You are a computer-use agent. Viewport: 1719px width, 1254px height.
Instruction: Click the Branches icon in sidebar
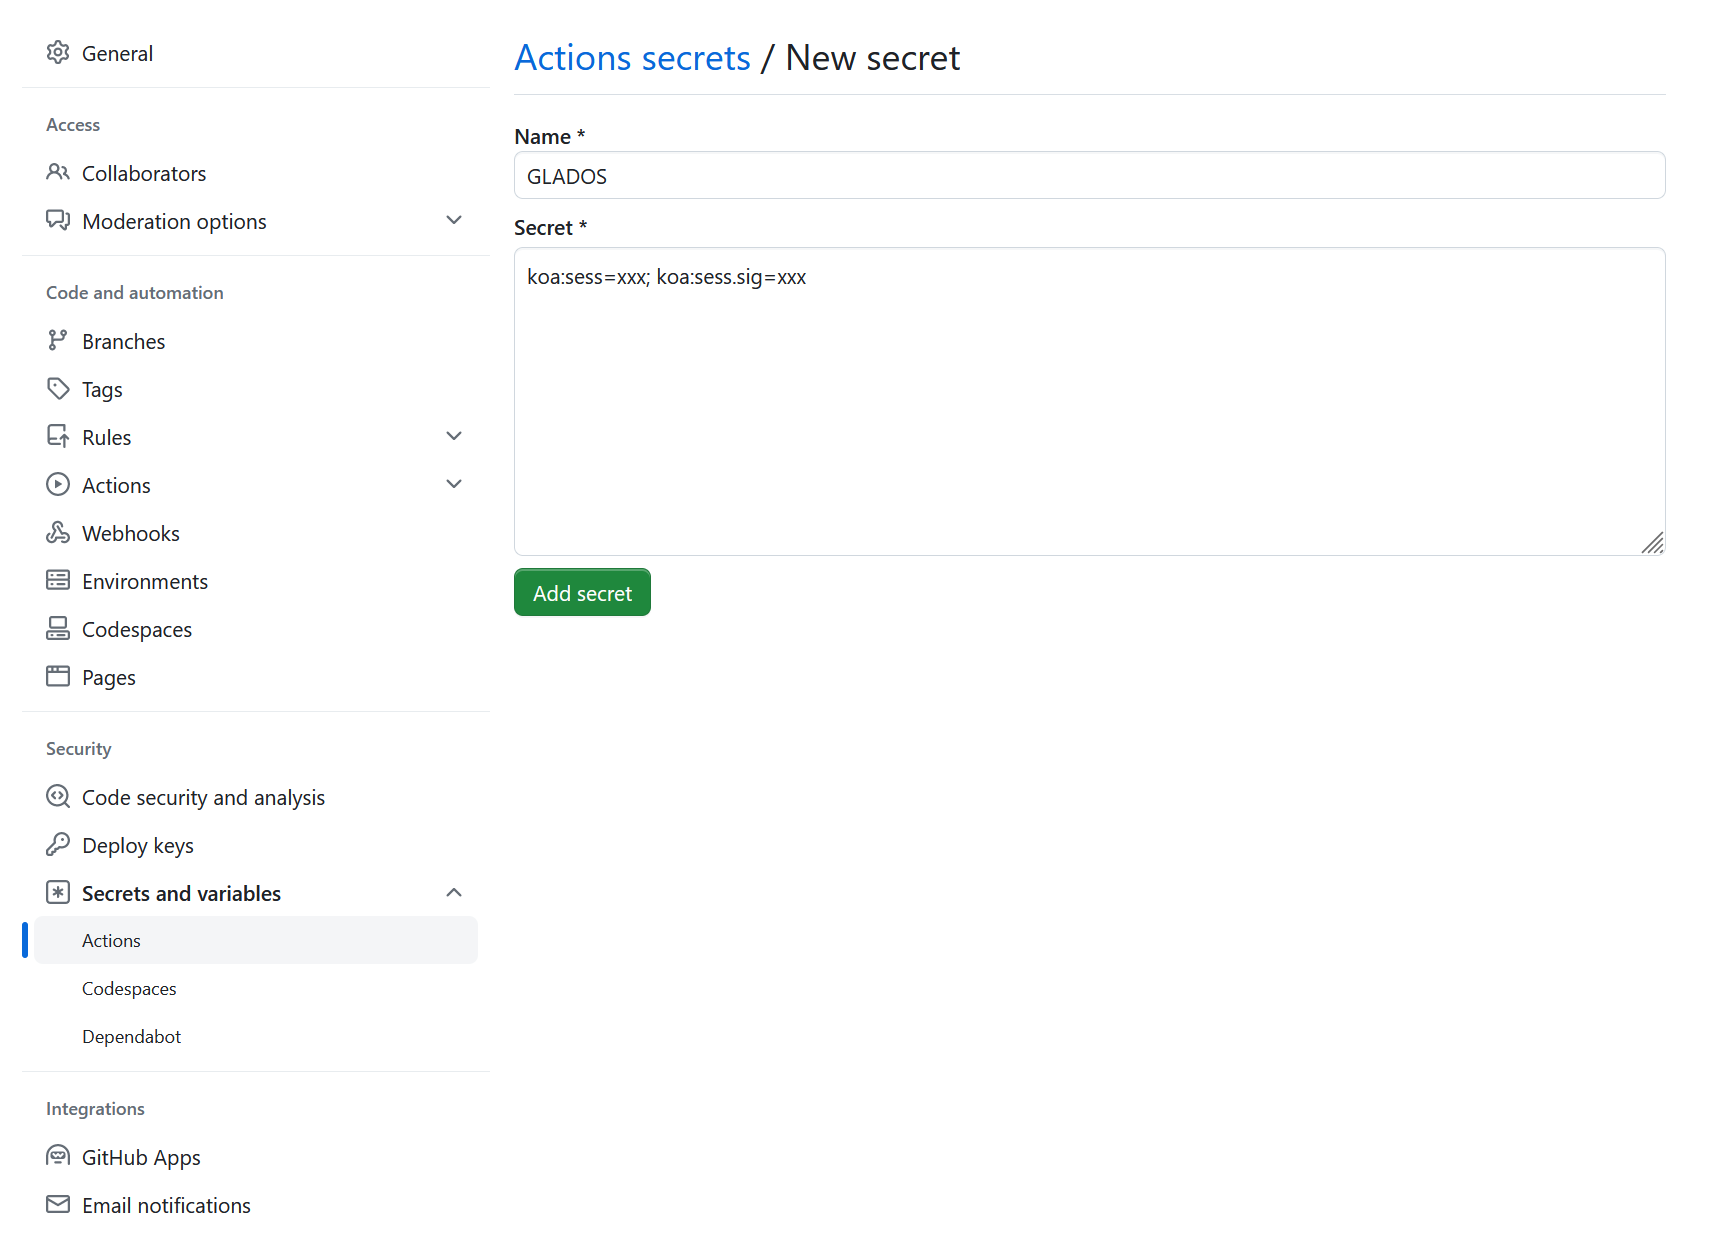[58, 340]
